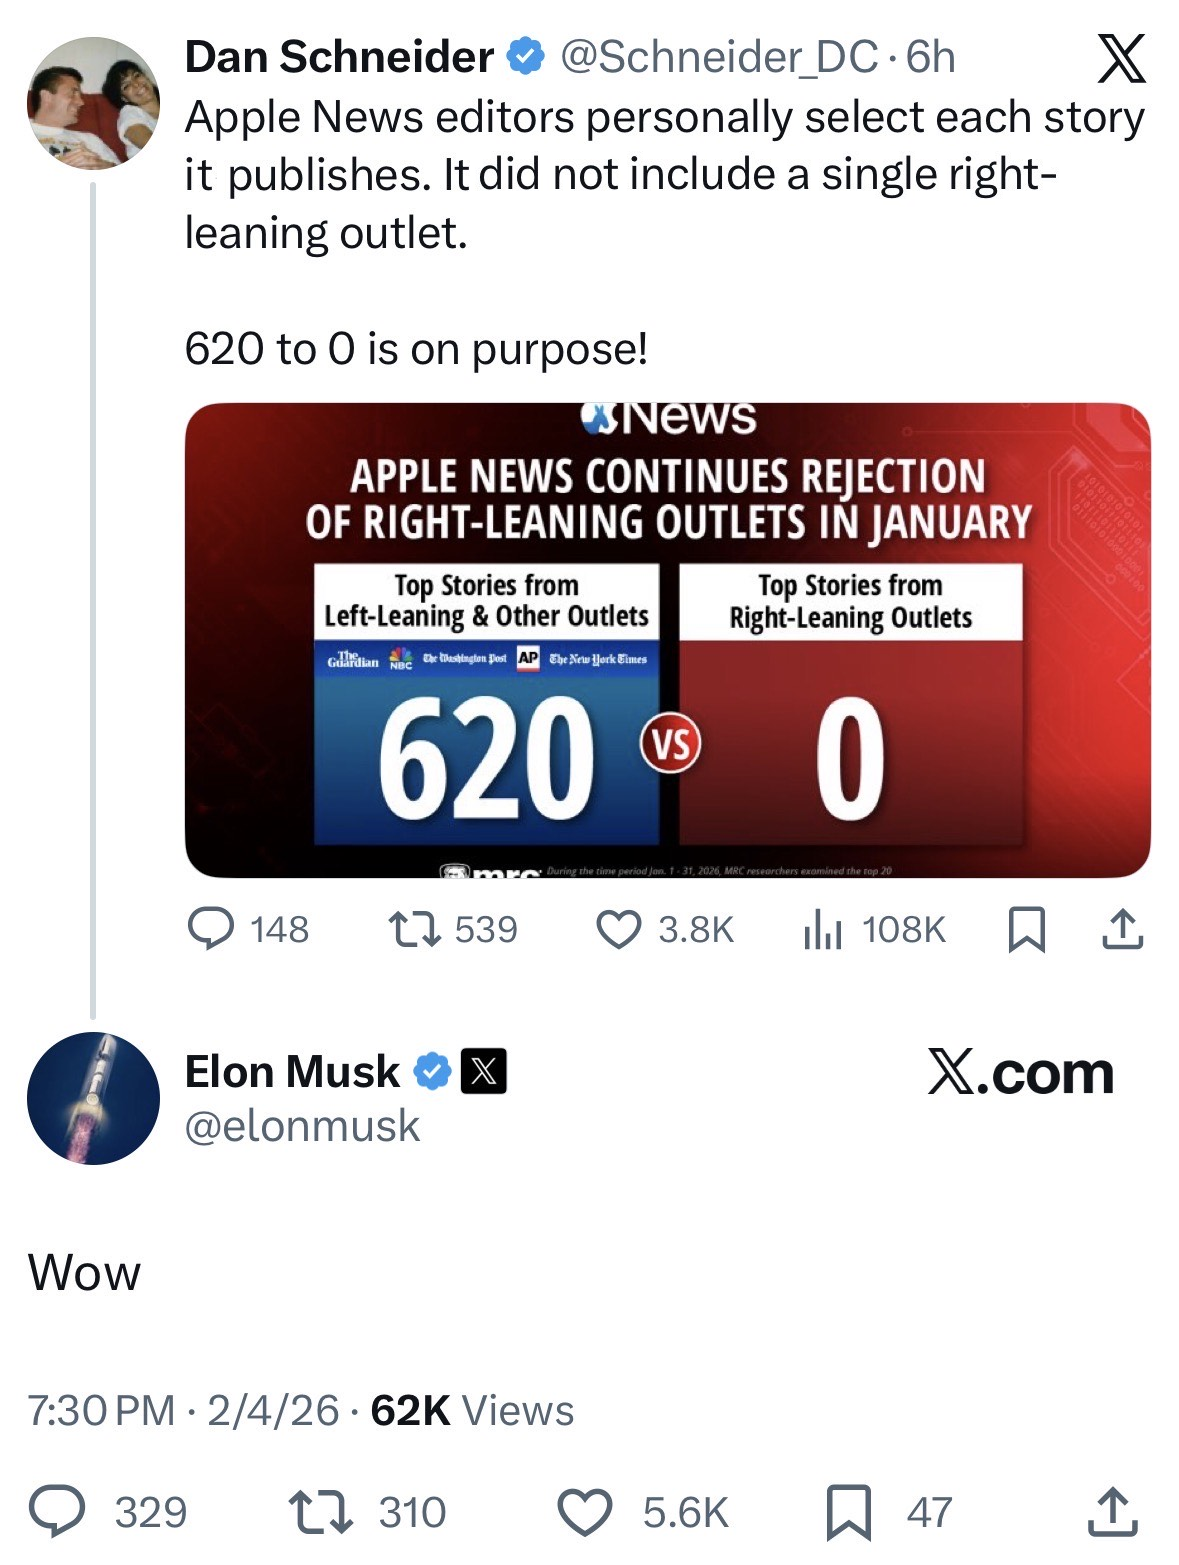Like Dan Schneider's post
This screenshot has height=1565, width=1179.
pyautogui.click(x=618, y=929)
